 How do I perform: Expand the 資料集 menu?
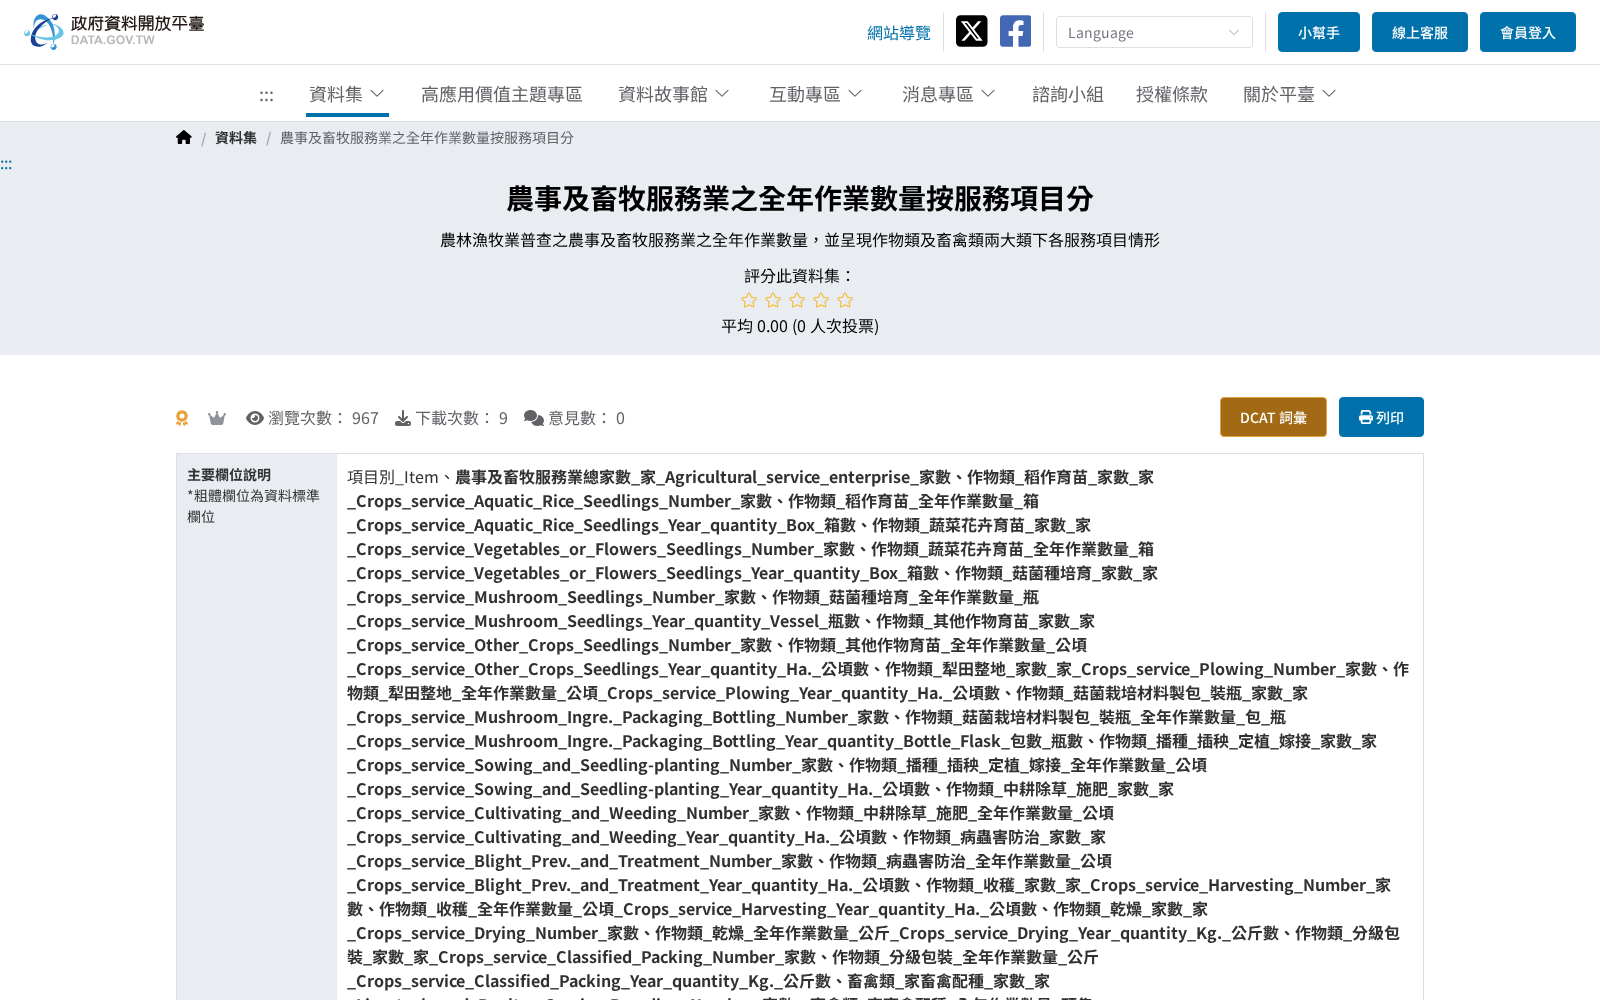347,94
